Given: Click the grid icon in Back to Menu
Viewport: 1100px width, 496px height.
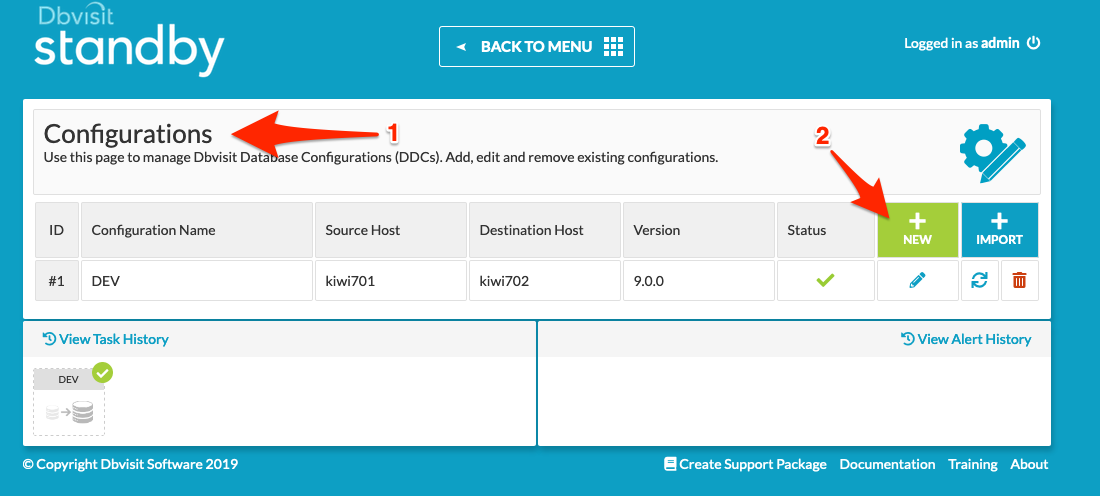Looking at the screenshot, I should [613, 46].
